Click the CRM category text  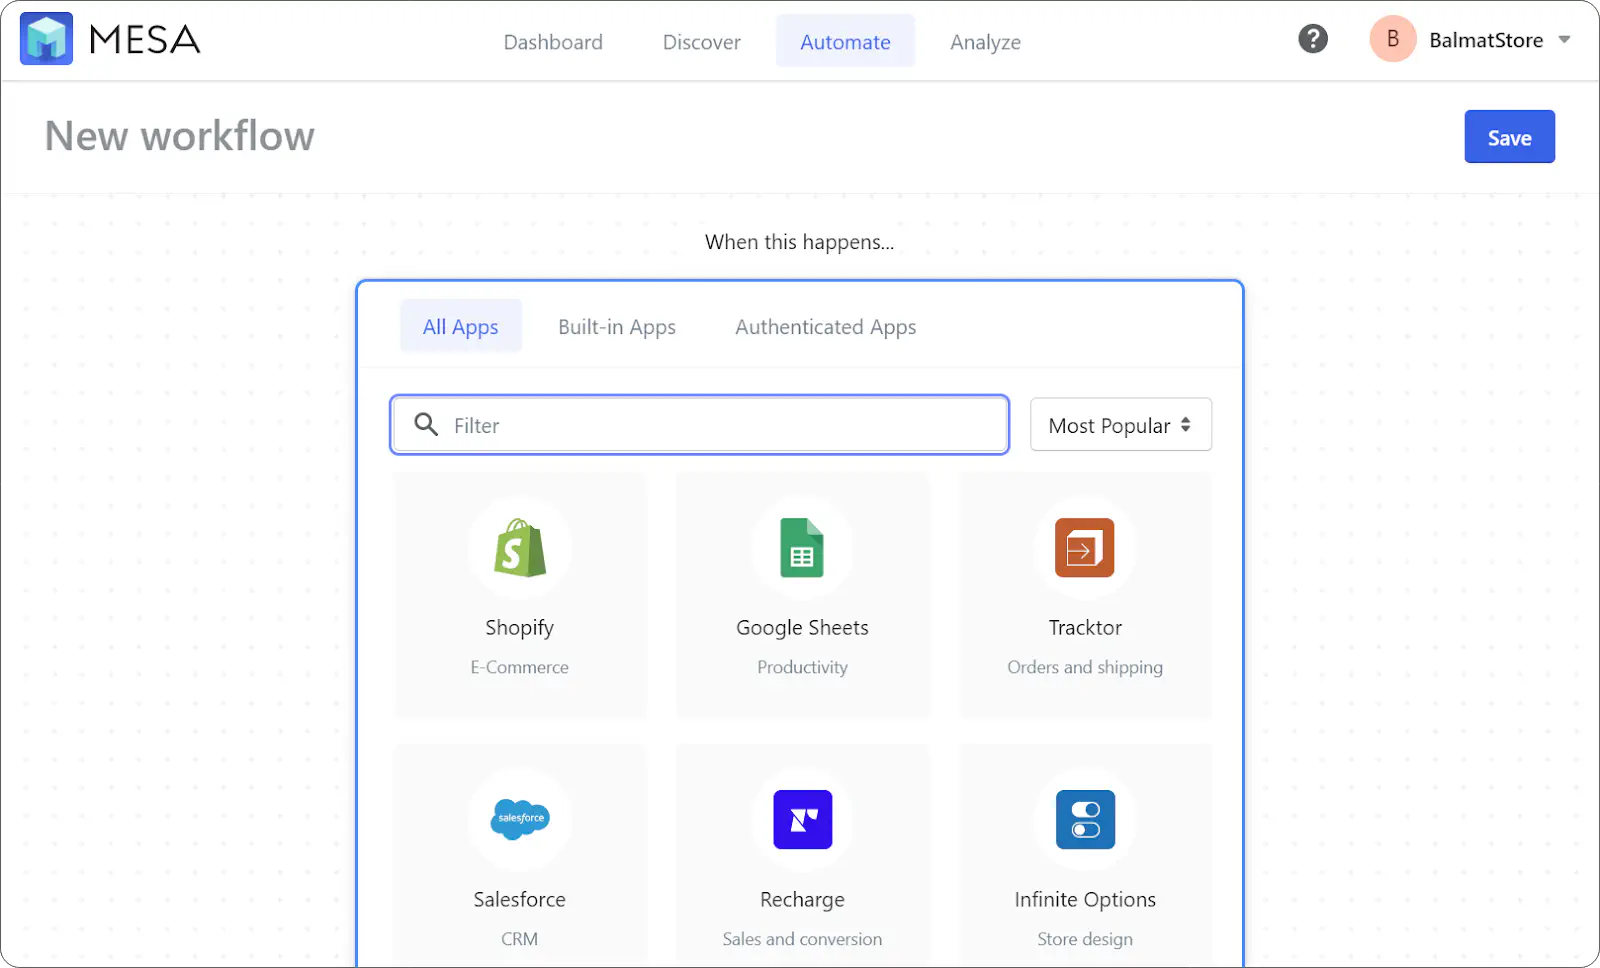pos(520,939)
